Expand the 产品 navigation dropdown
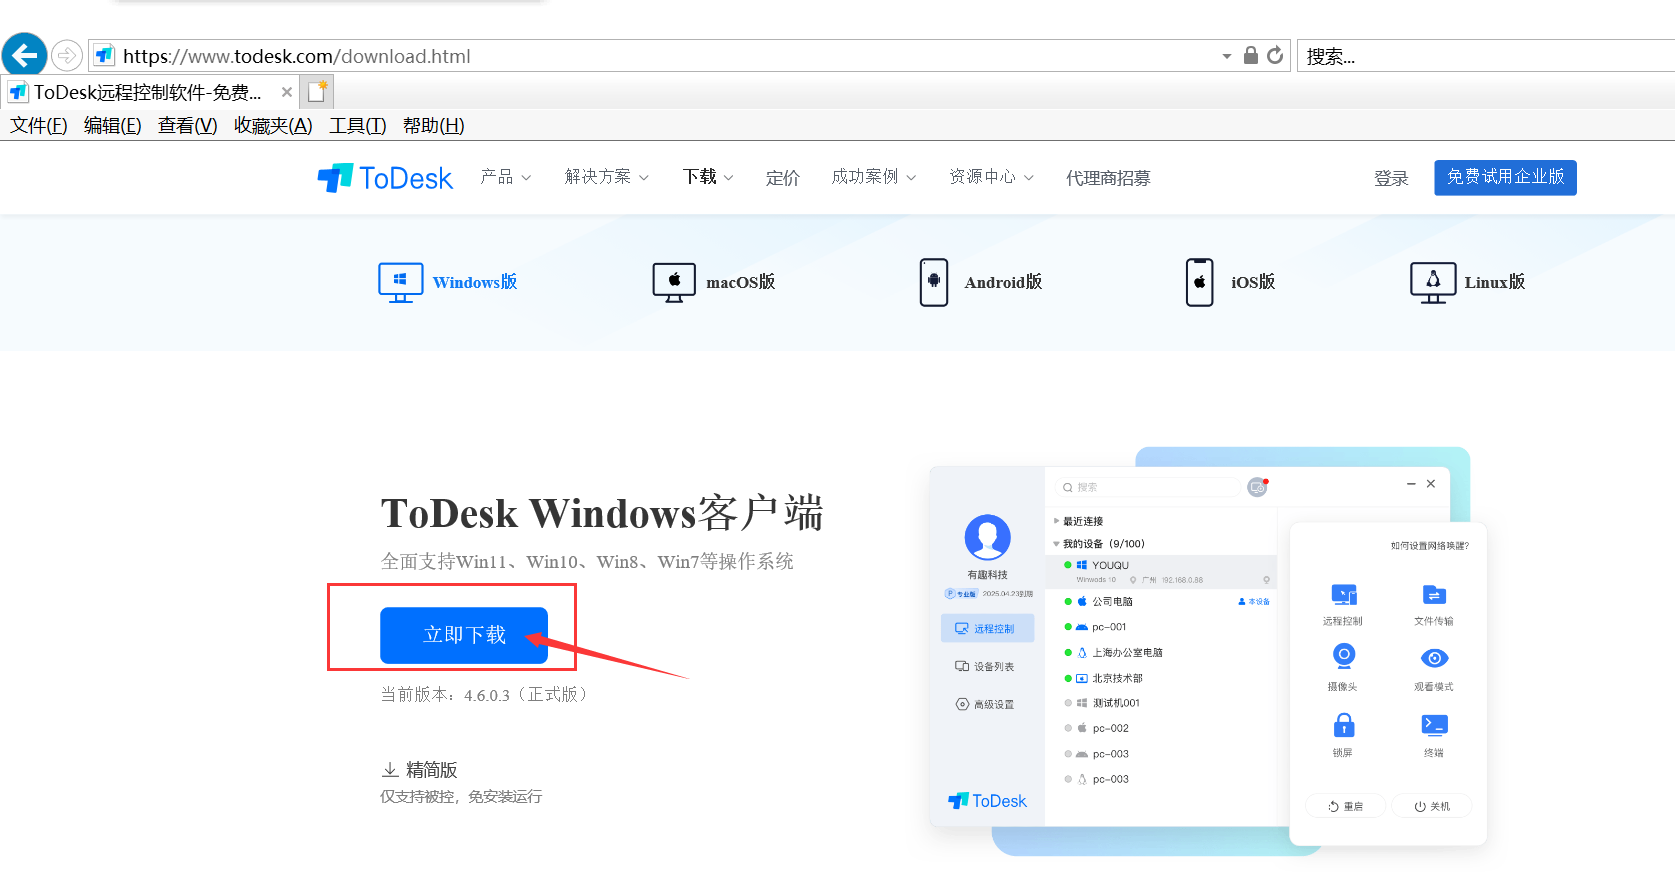This screenshot has height=884, width=1675. (506, 177)
